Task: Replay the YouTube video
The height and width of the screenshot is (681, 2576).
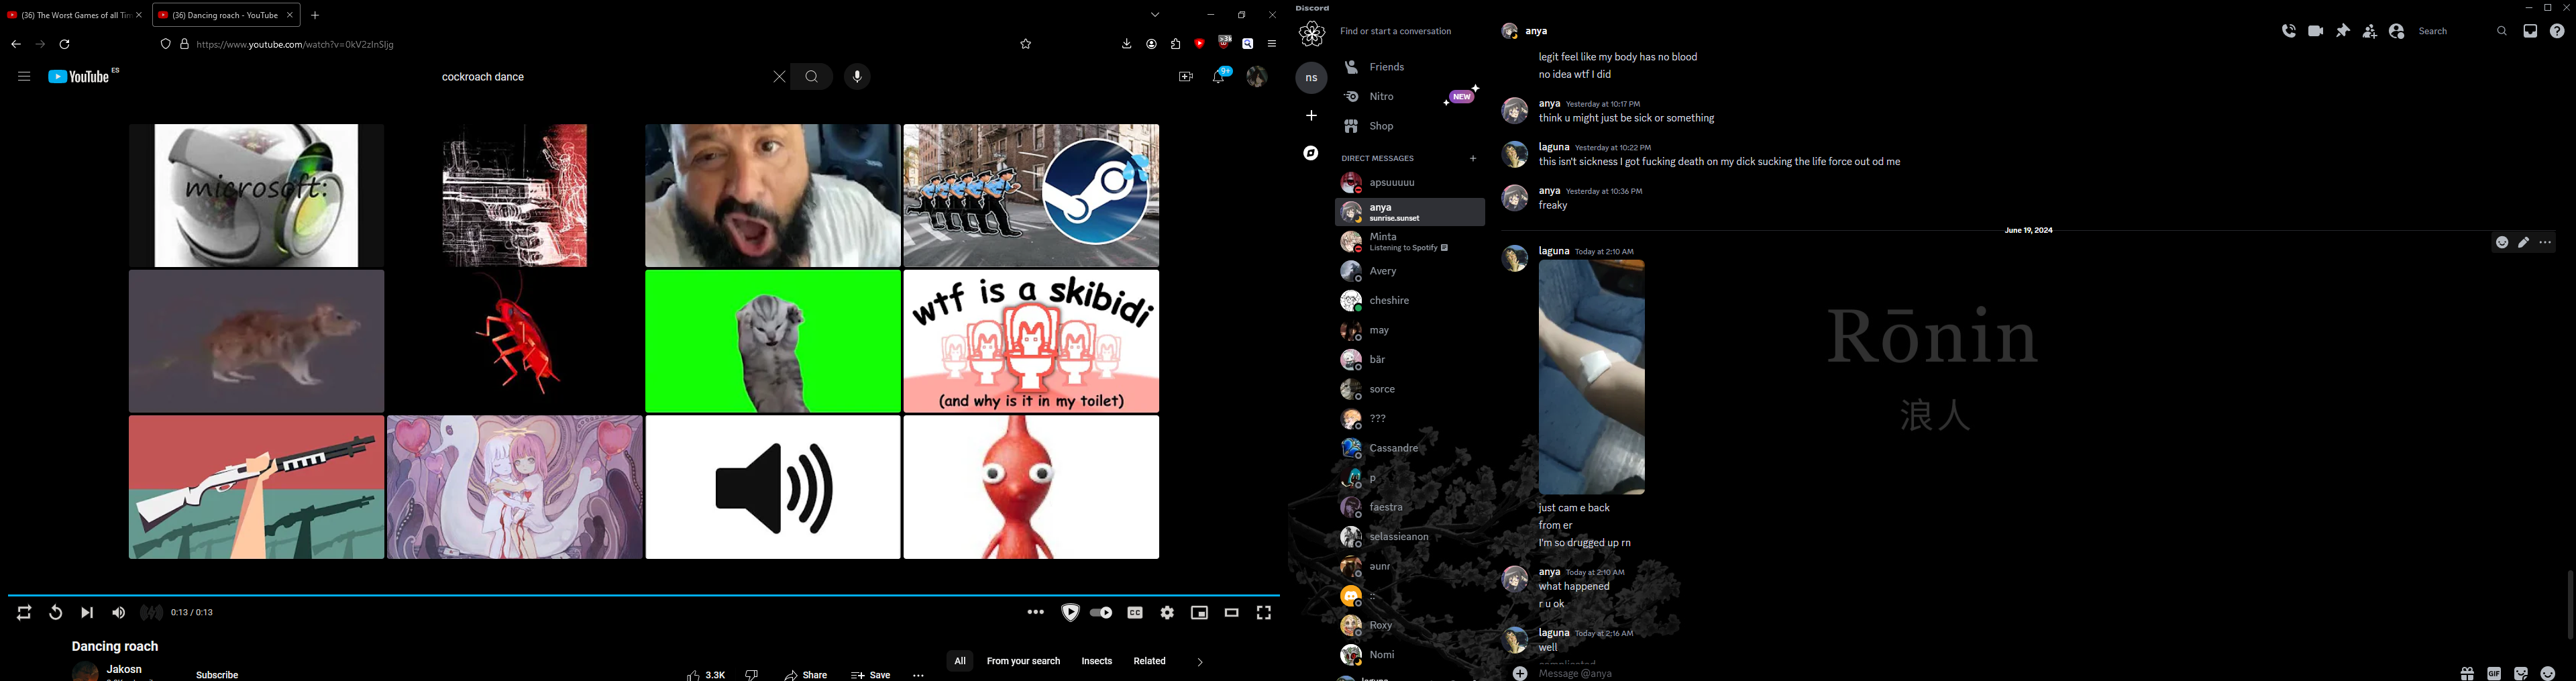Action: pos(56,613)
